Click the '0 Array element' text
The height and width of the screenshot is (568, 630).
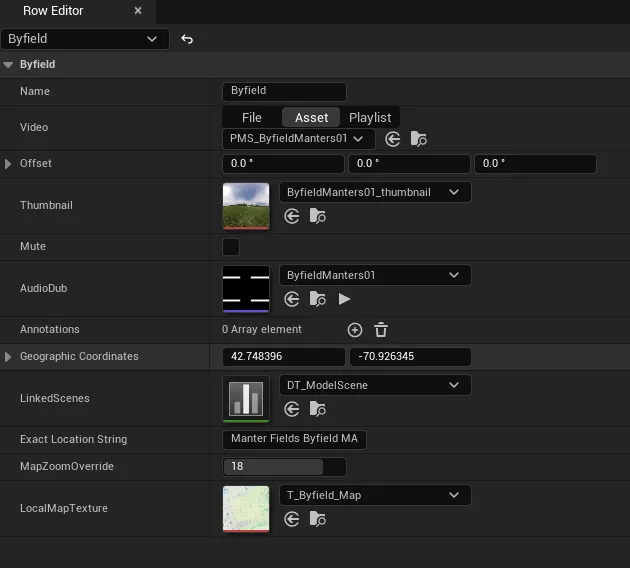pyautogui.click(x=262, y=329)
